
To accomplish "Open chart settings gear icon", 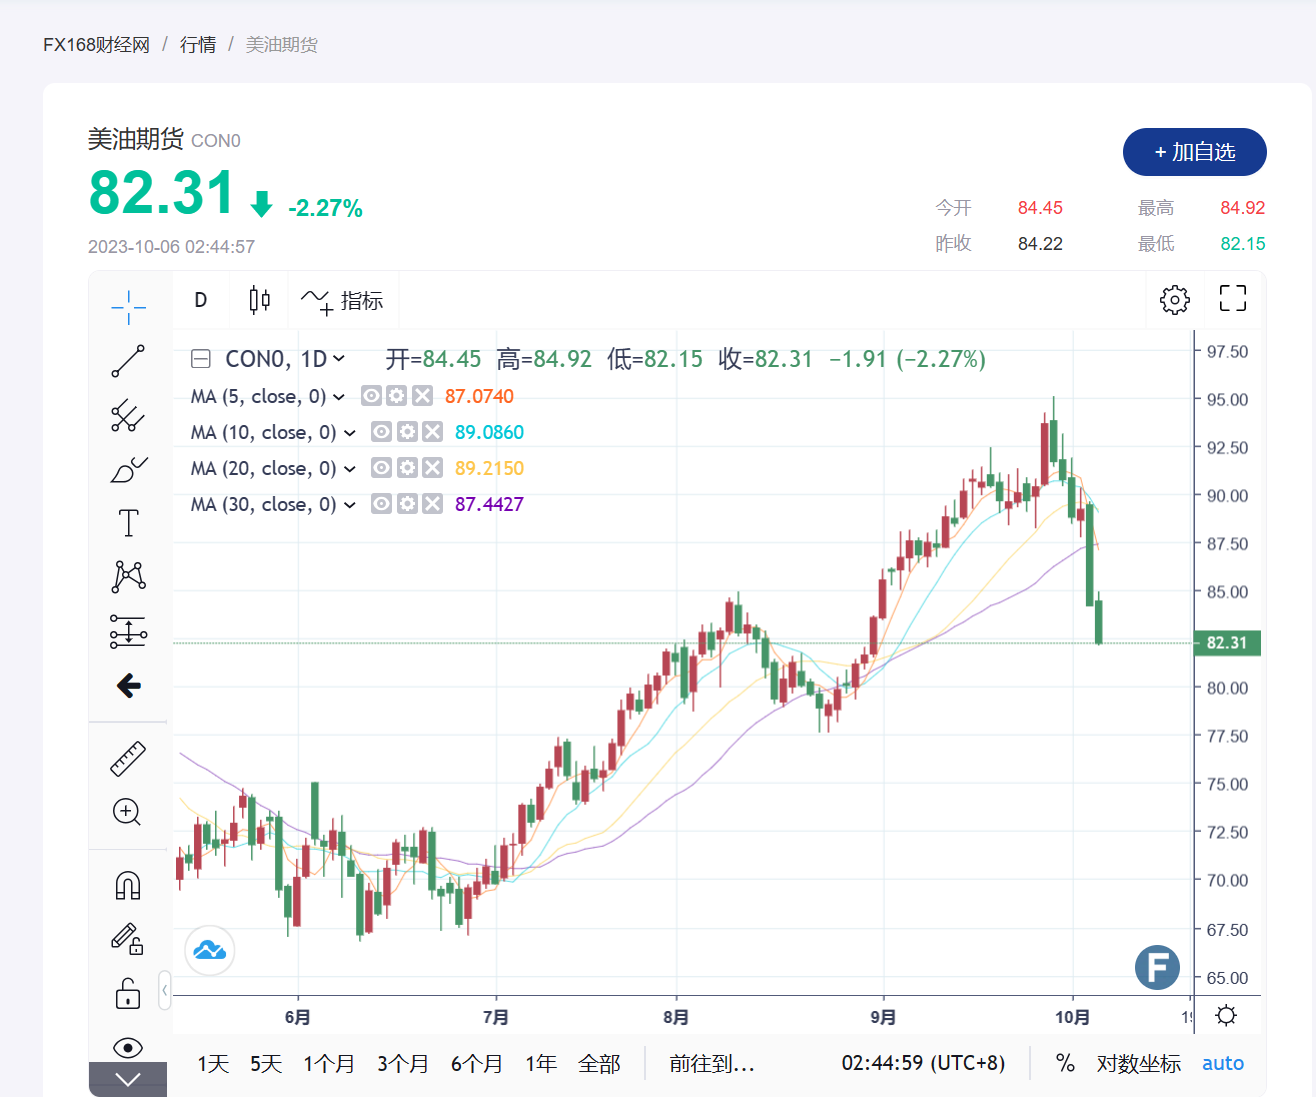I will [x=1174, y=299].
